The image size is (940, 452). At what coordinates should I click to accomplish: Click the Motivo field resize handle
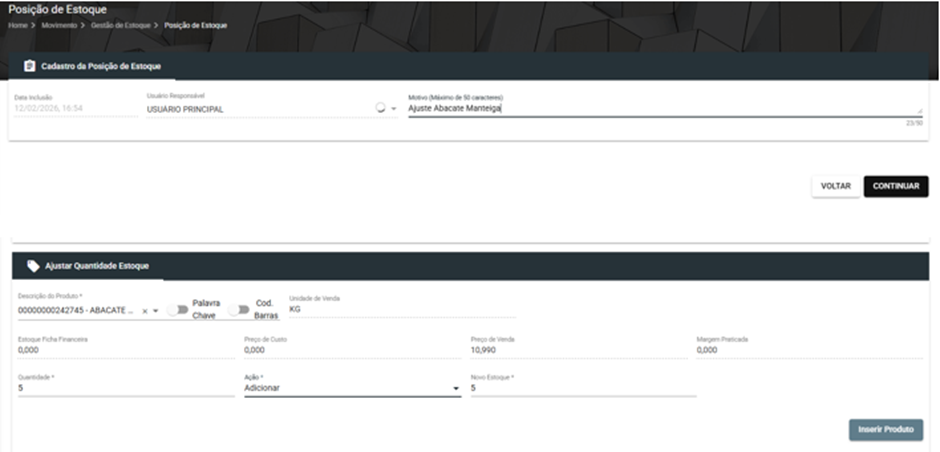(919, 111)
